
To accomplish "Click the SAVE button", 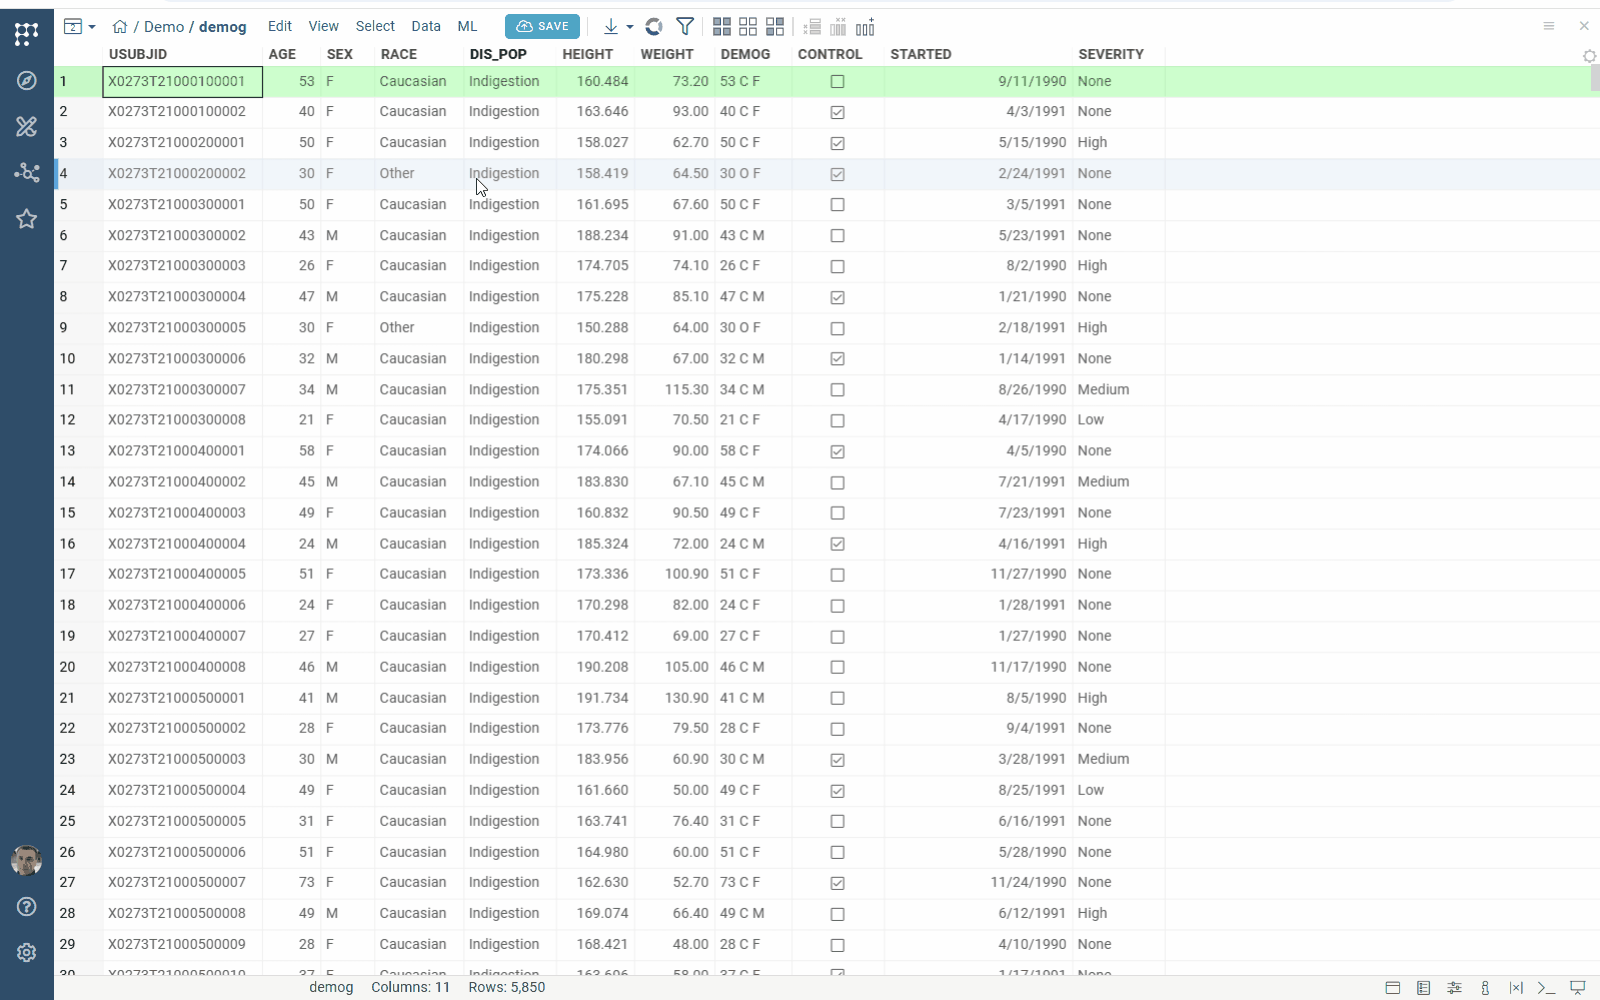I will point(542,27).
